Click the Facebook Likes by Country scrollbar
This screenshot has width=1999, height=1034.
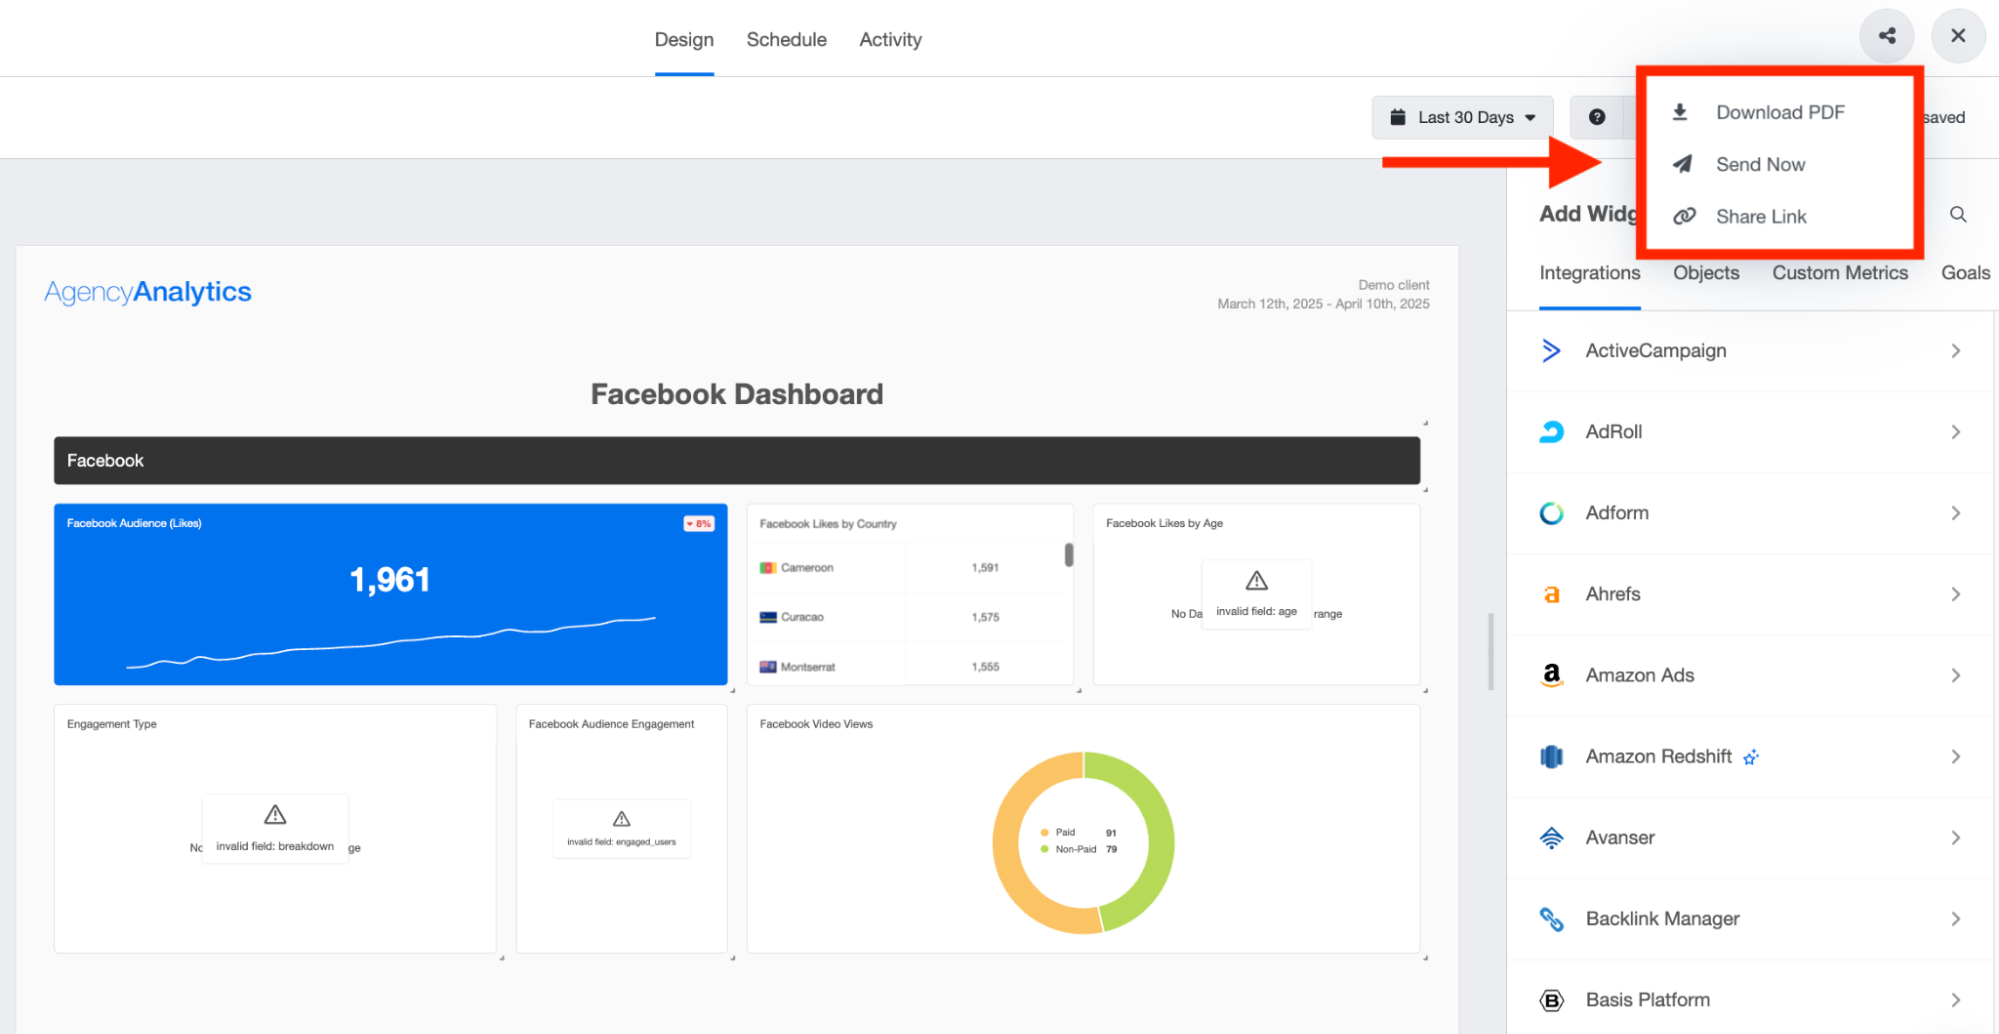(1069, 555)
